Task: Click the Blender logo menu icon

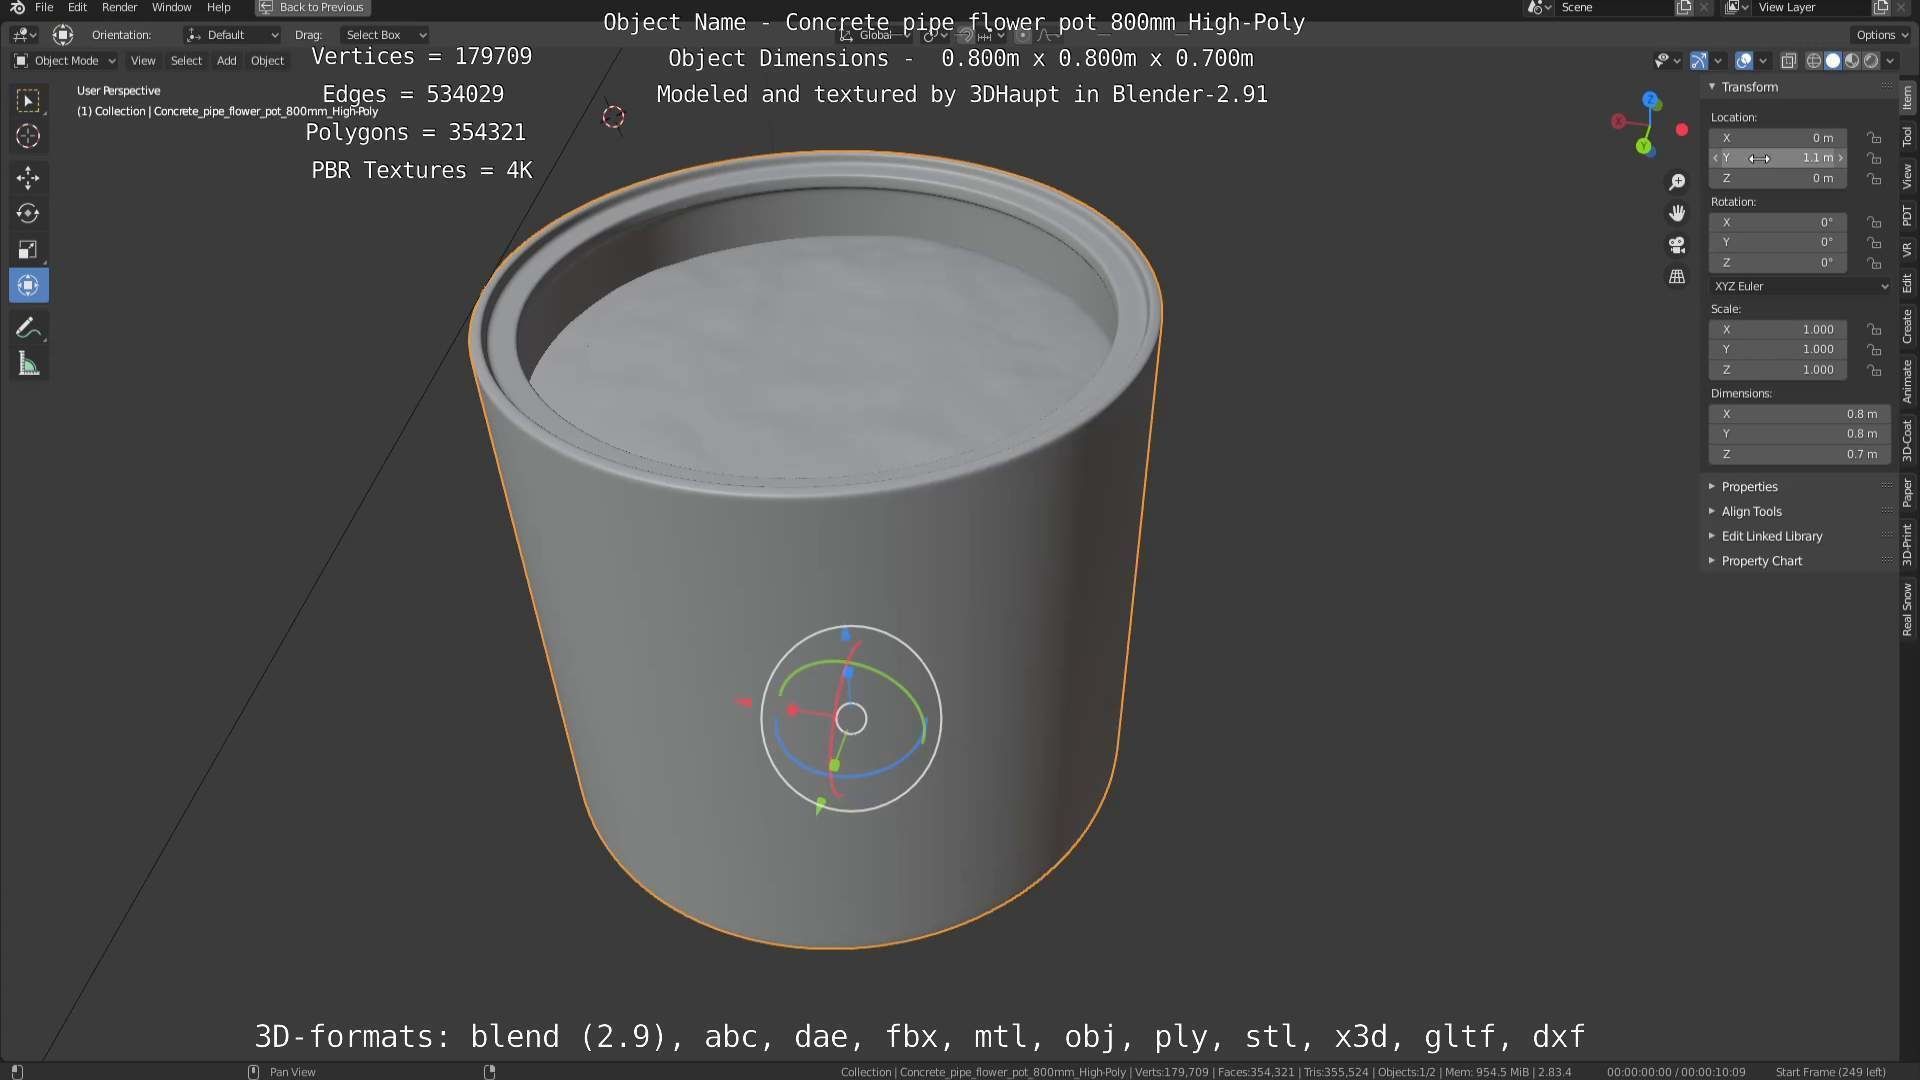Action: pyautogui.click(x=17, y=7)
